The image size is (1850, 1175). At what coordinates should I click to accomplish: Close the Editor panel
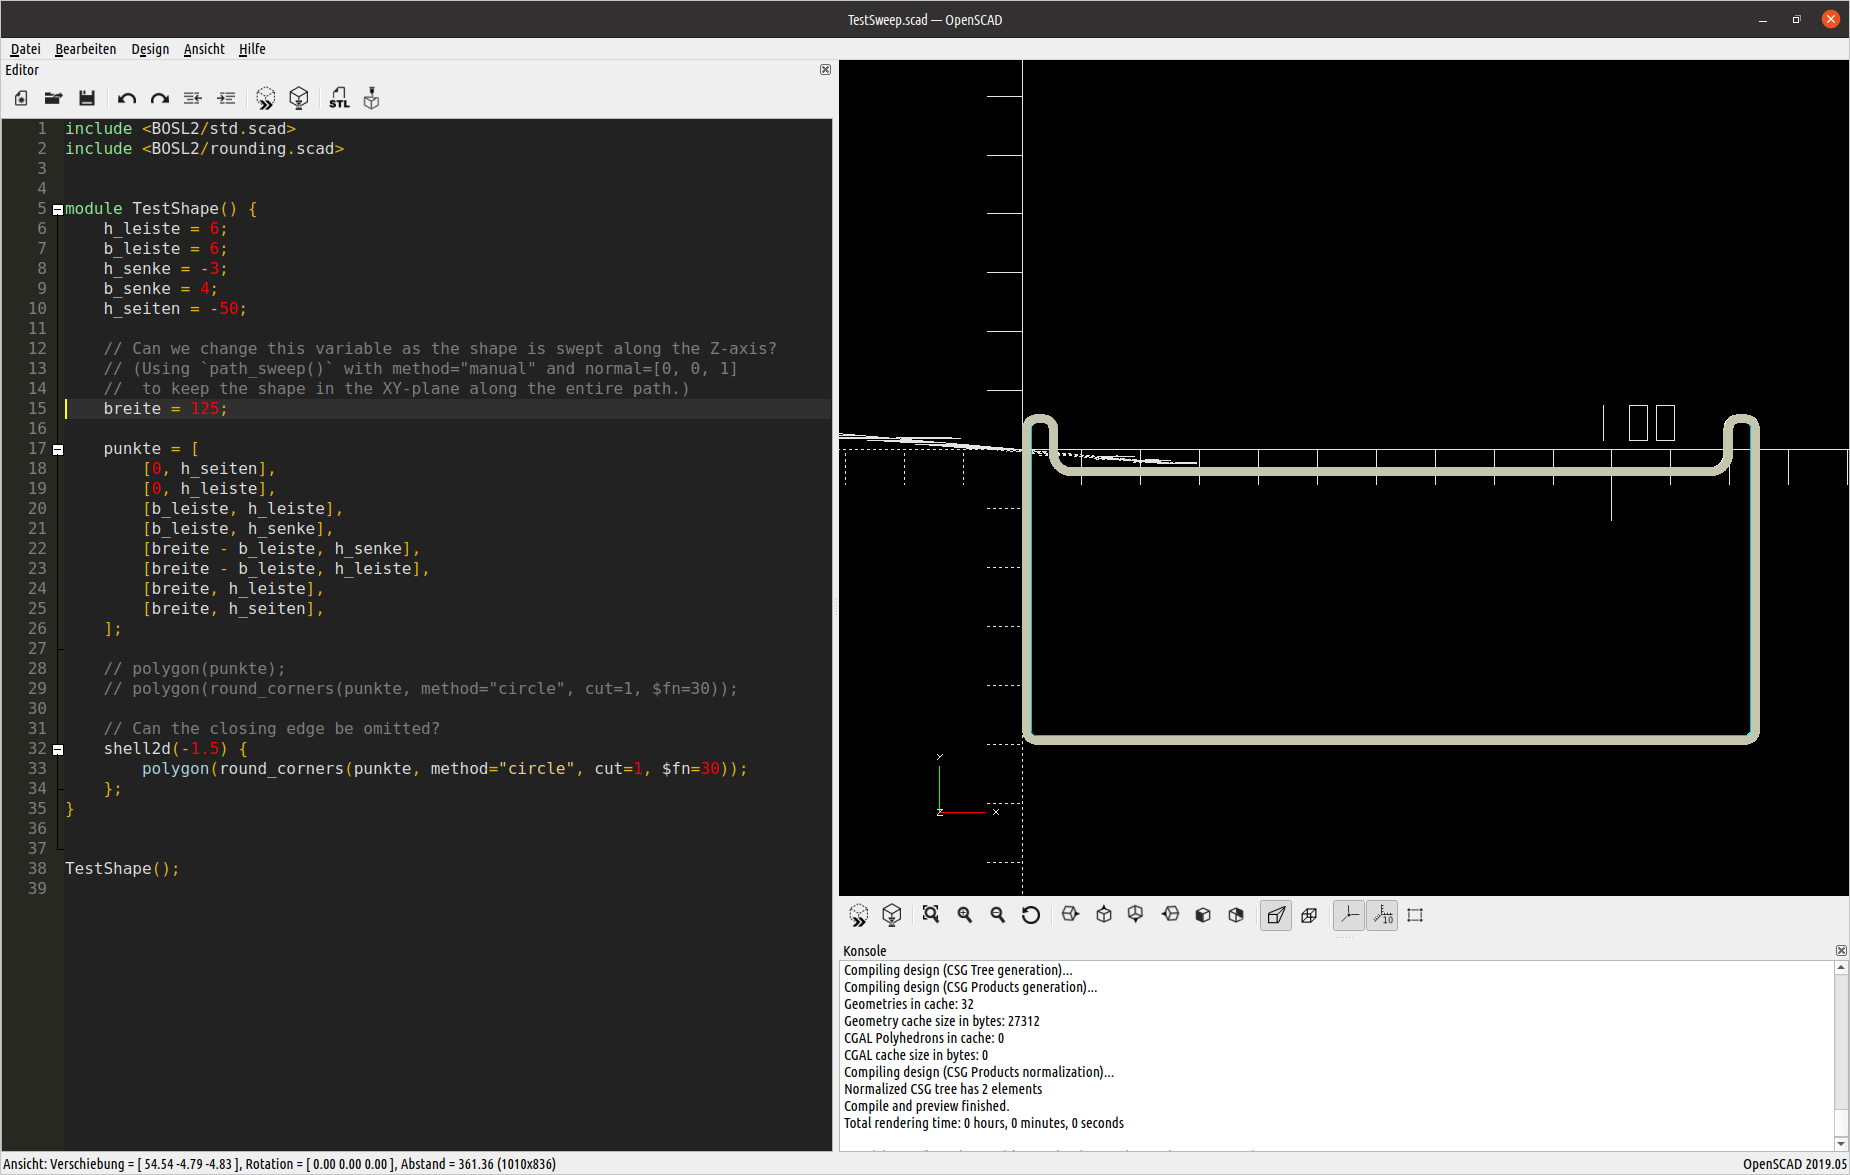coord(825,70)
